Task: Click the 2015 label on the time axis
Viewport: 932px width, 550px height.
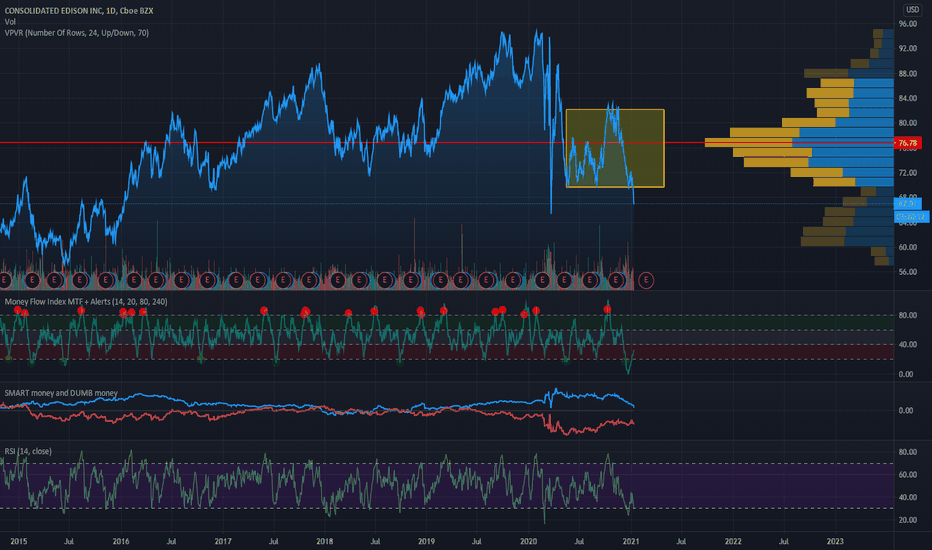Action: [x=18, y=541]
